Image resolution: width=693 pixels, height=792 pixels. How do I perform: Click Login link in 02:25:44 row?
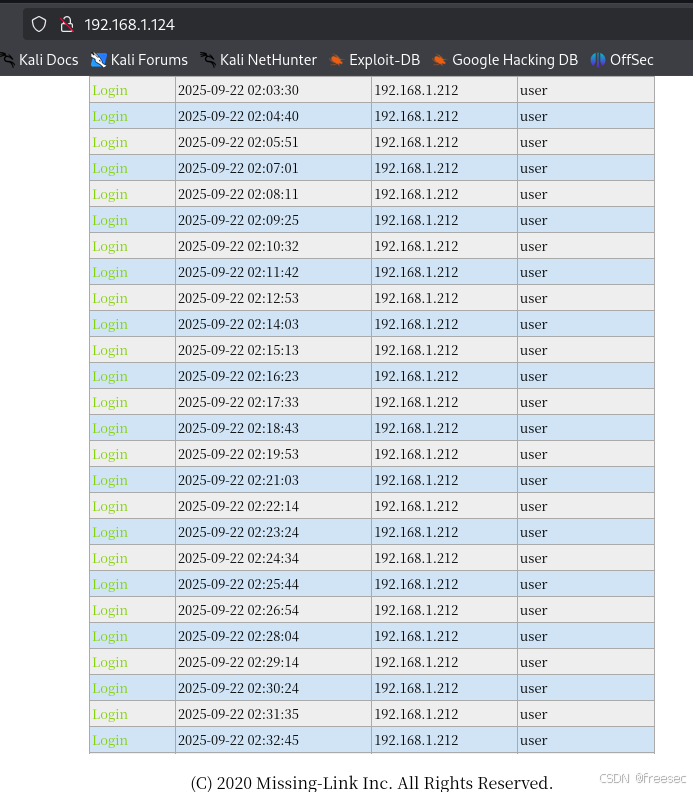[x=110, y=584]
